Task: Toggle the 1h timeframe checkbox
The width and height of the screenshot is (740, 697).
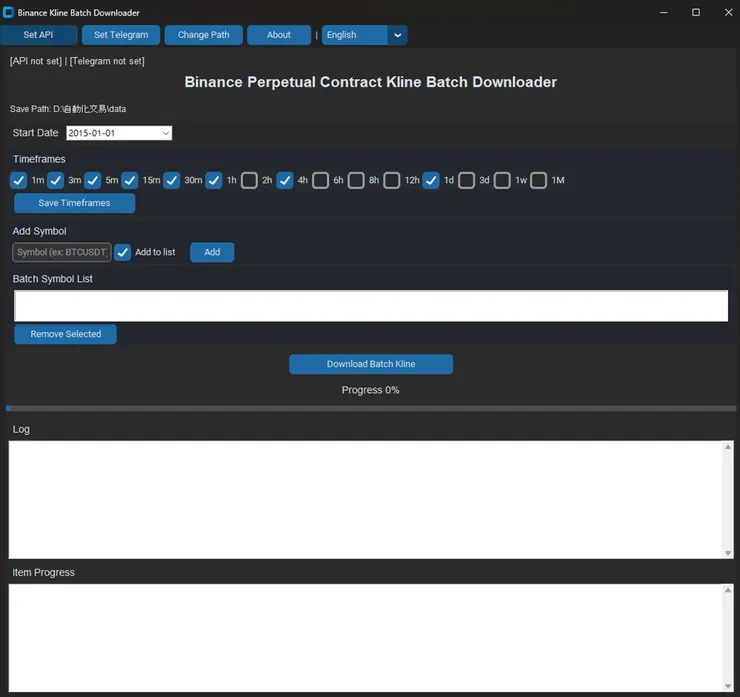Action: pos(213,180)
